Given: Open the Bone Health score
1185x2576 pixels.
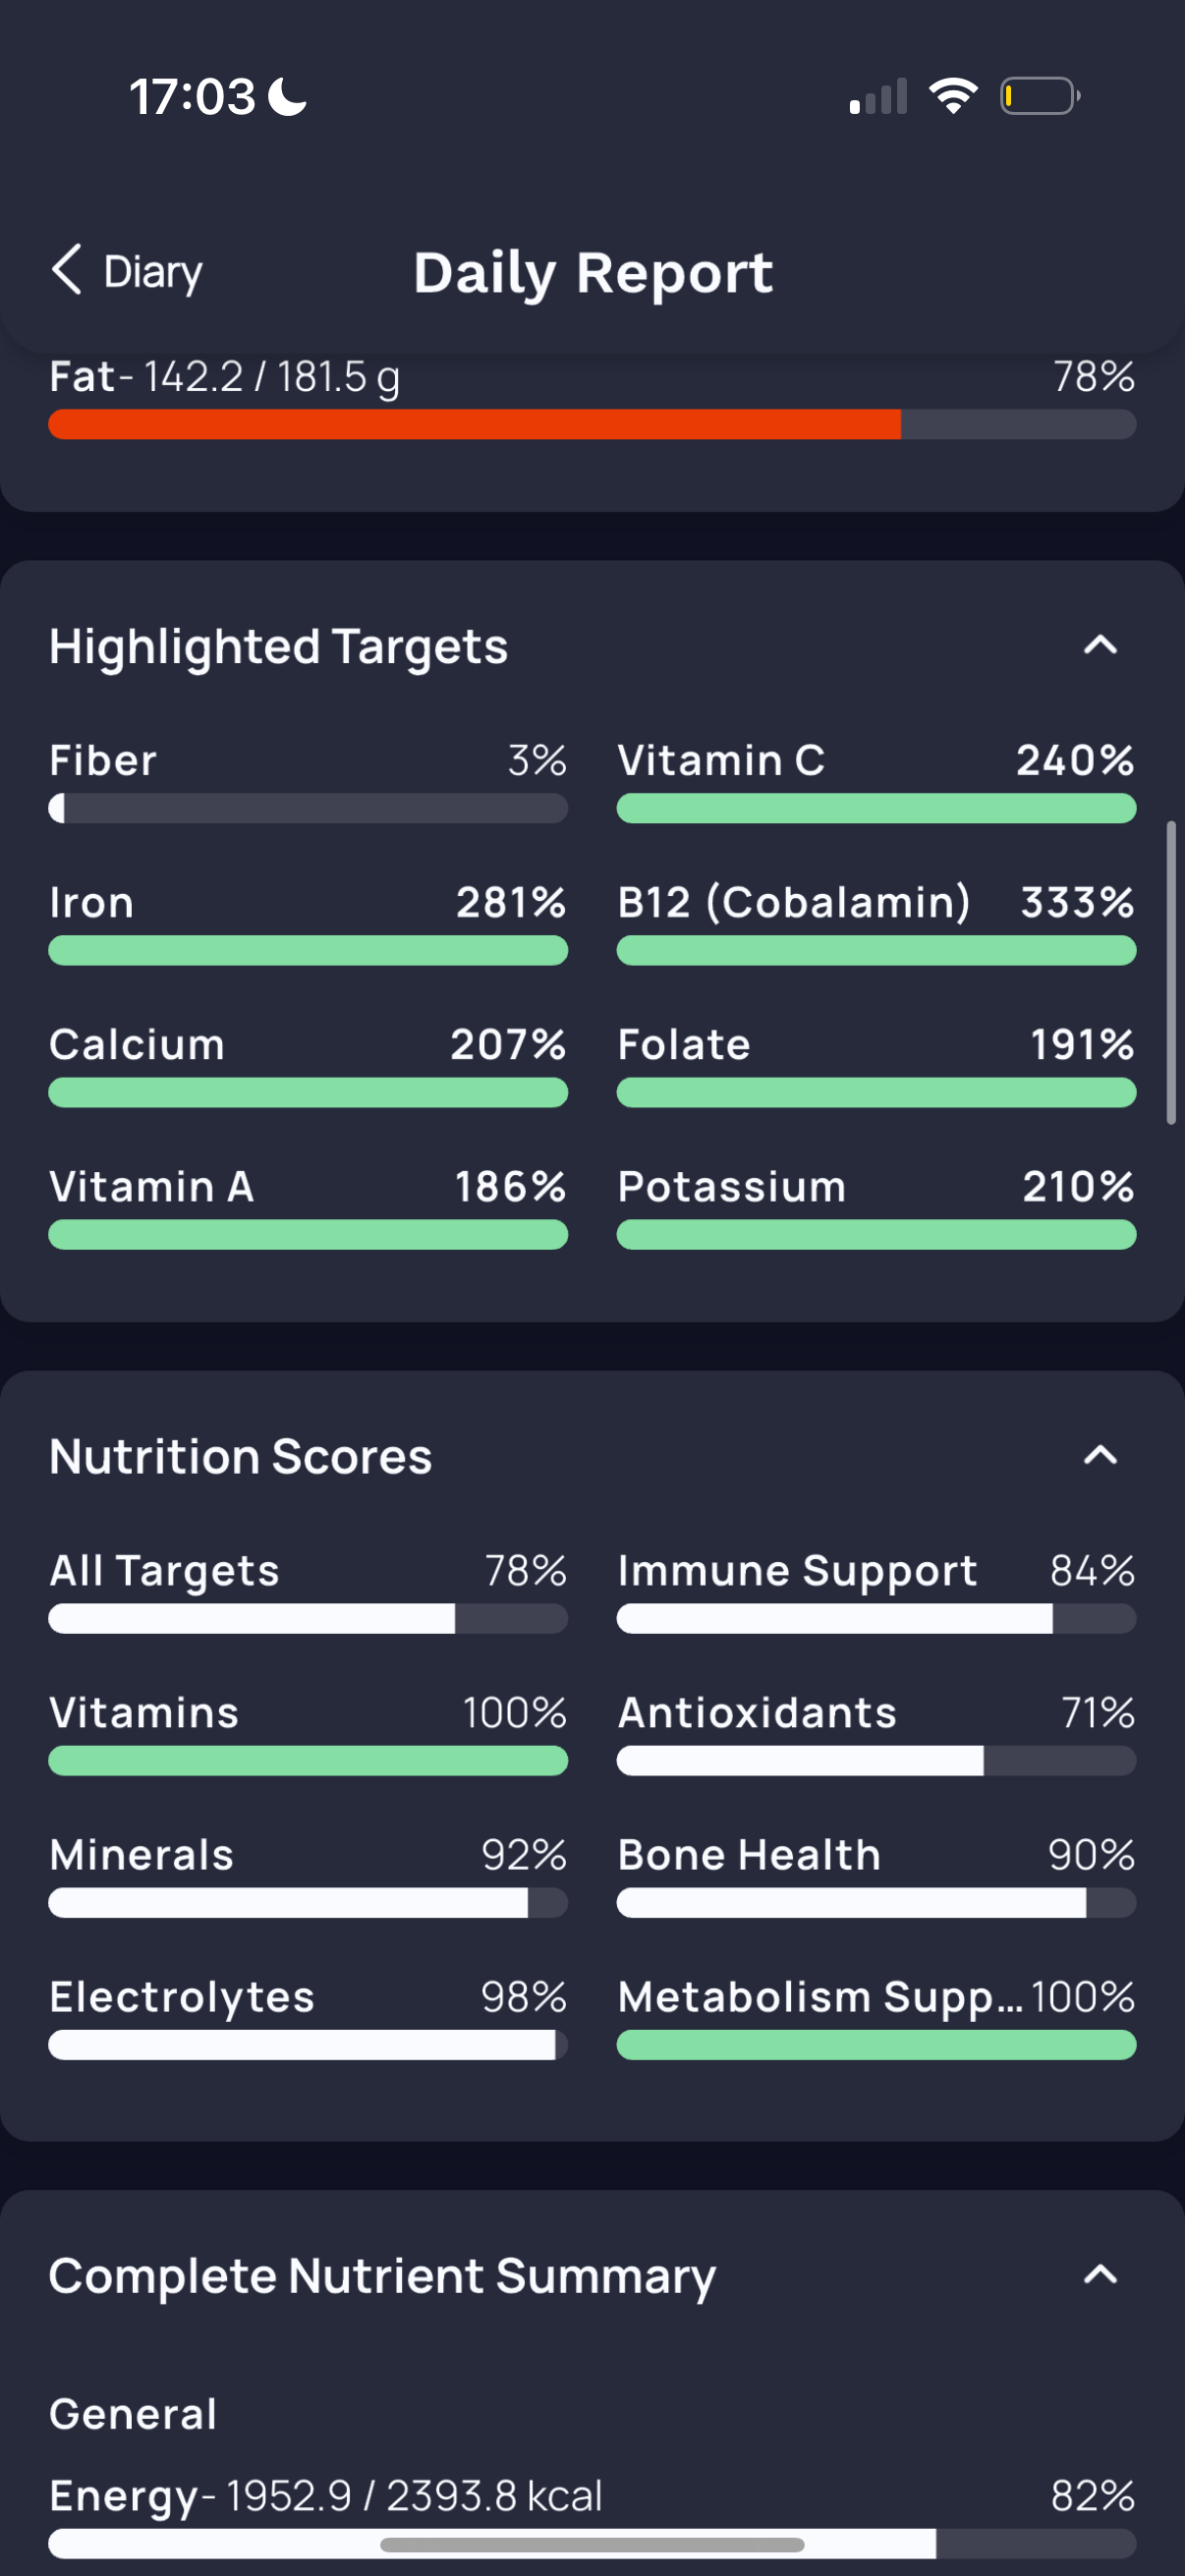Looking at the screenshot, I should pyautogui.click(x=876, y=1874).
